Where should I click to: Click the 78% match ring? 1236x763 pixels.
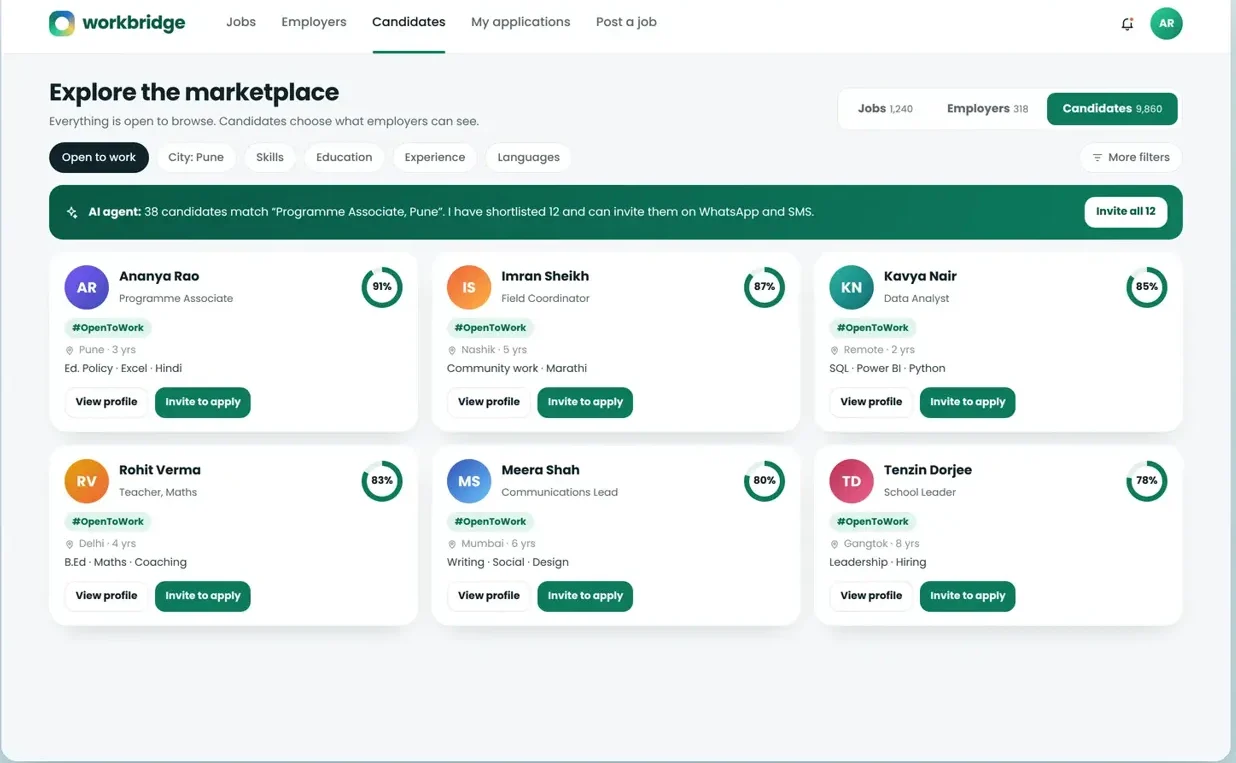pos(1146,481)
